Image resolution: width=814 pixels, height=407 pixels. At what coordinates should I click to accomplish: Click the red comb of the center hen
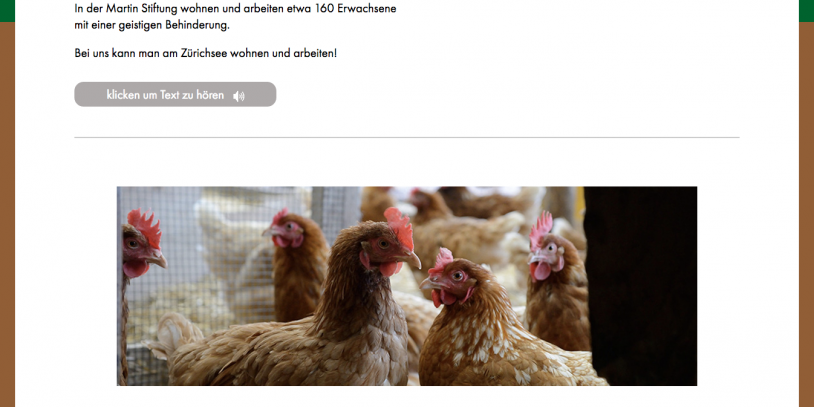pyautogui.click(x=400, y=227)
